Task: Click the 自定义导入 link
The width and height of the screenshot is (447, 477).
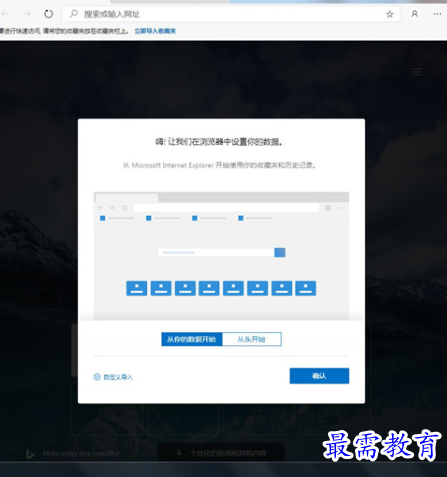Action: coord(118,377)
